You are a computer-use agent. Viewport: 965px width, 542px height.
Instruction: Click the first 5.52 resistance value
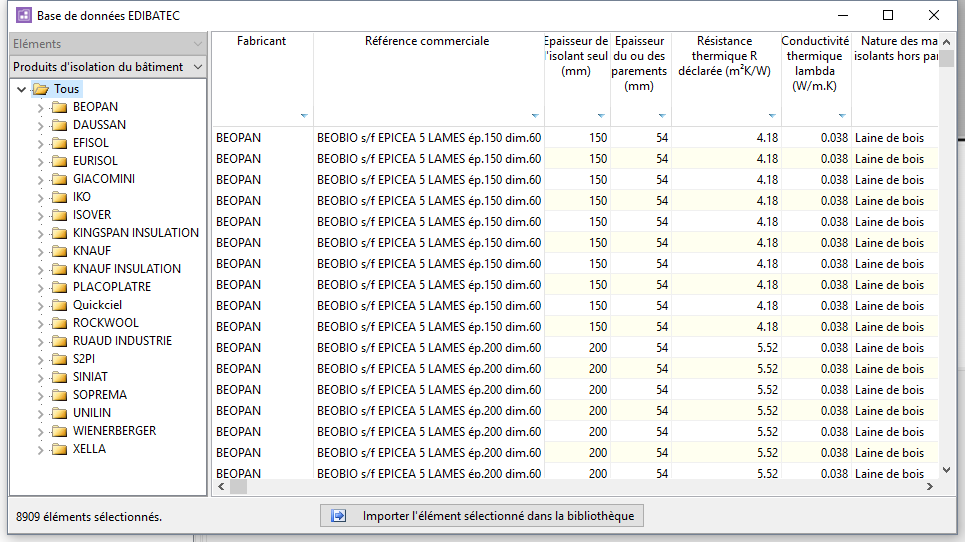pyautogui.click(x=767, y=348)
